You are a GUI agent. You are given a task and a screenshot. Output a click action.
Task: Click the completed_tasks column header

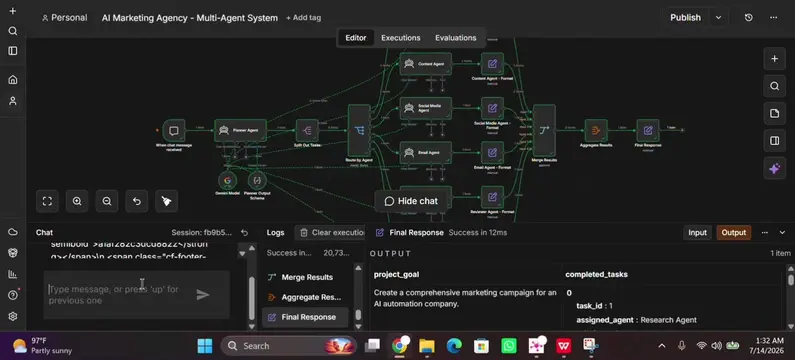(596, 274)
